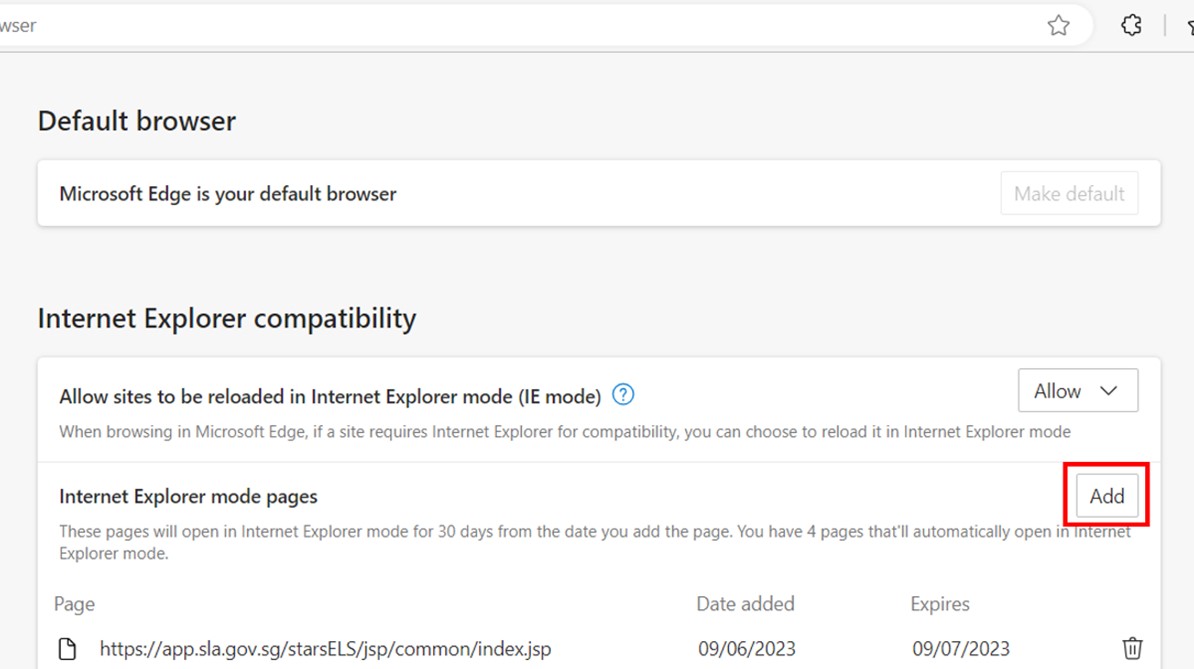Click the Add button for IE mode pages

point(1106,496)
